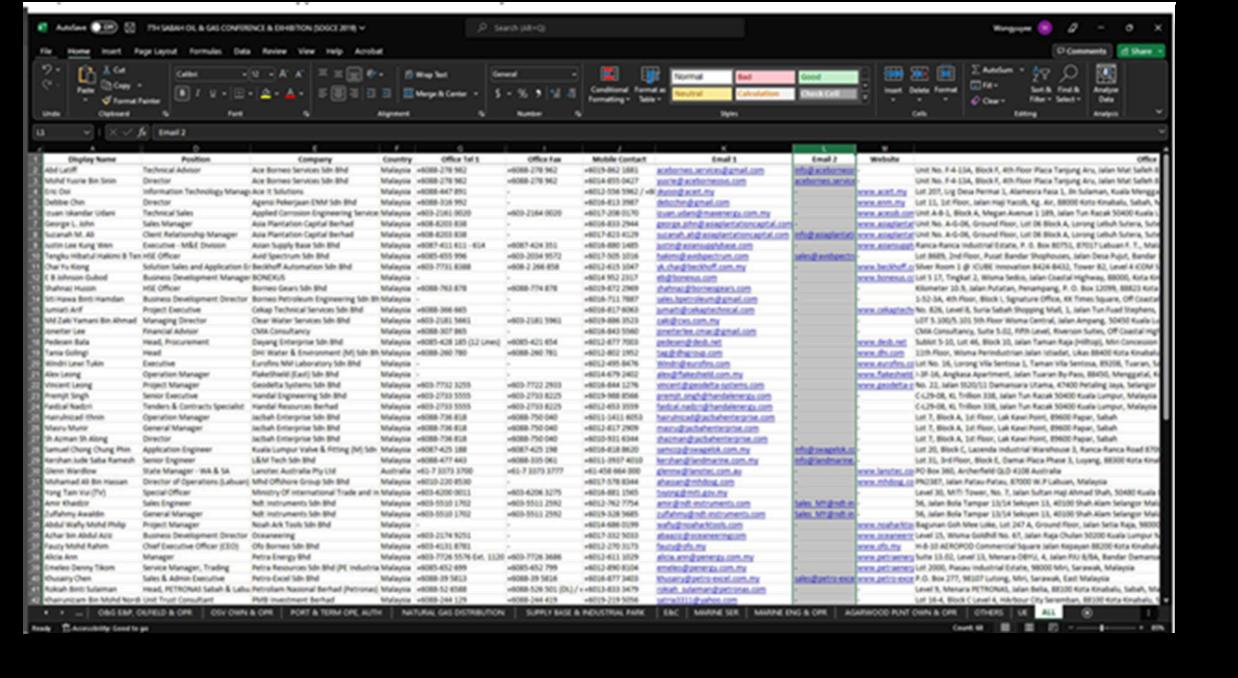1238x678 pixels.
Task: Click the Insert Function fx icon
Action: pos(141,132)
